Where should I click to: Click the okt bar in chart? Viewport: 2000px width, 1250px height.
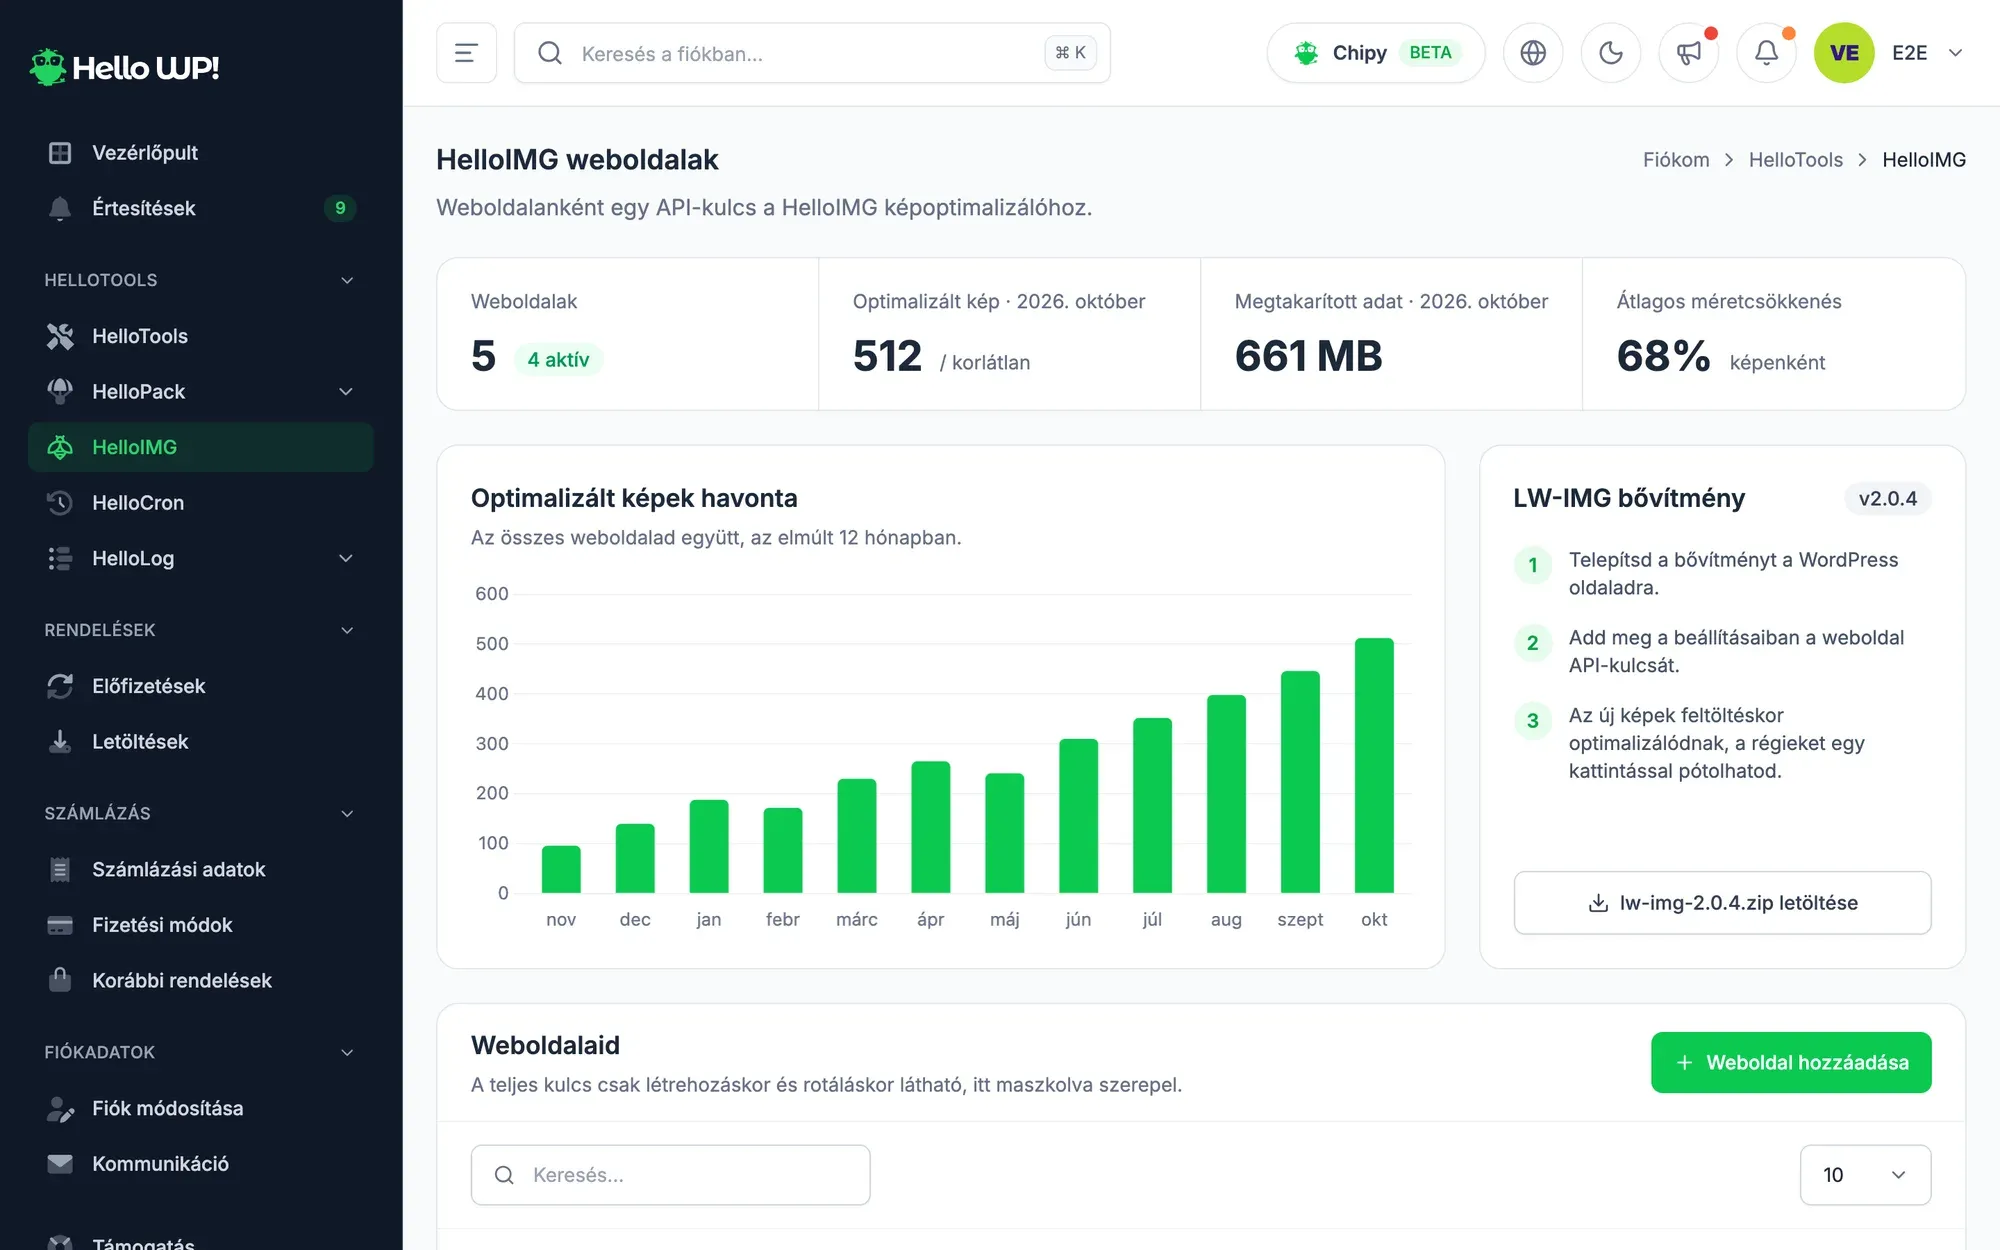[1374, 765]
